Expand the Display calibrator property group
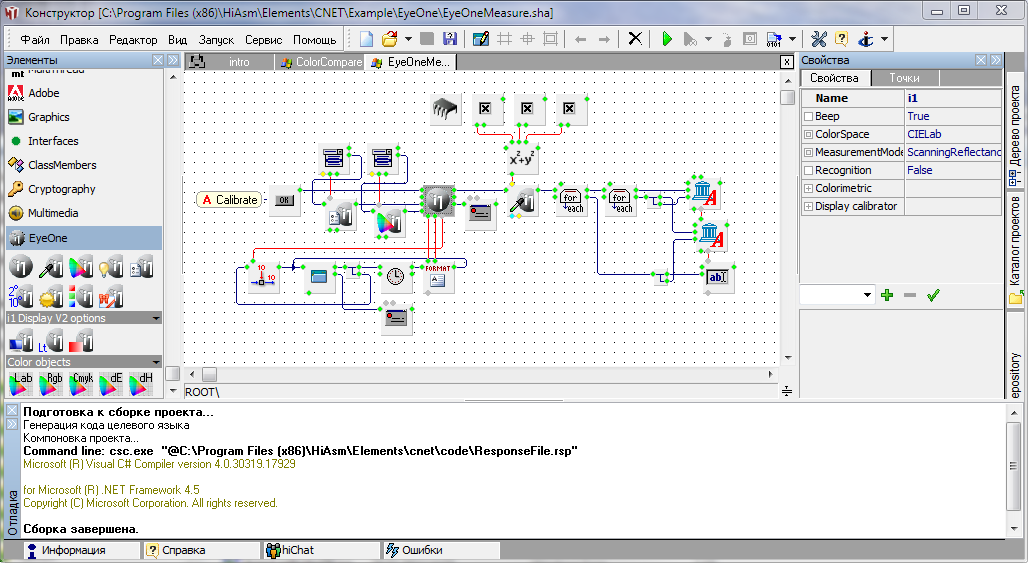 [808, 207]
